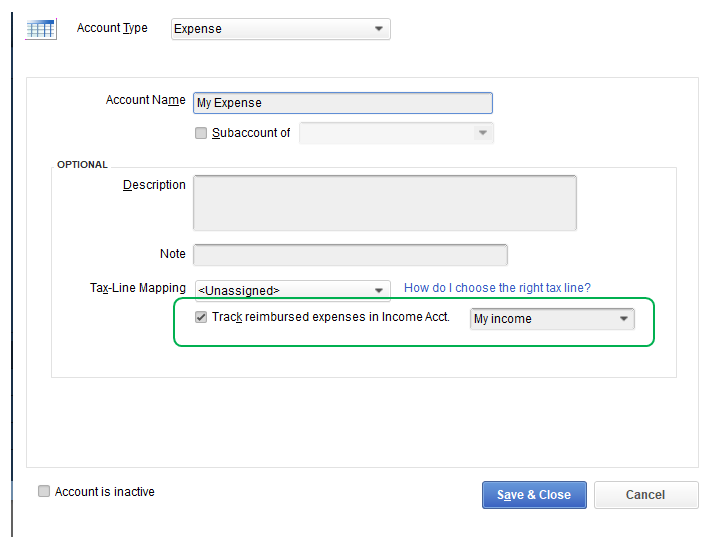Click the Description label
Viewport: 723px width, 548px height.
tap(154, 185)
